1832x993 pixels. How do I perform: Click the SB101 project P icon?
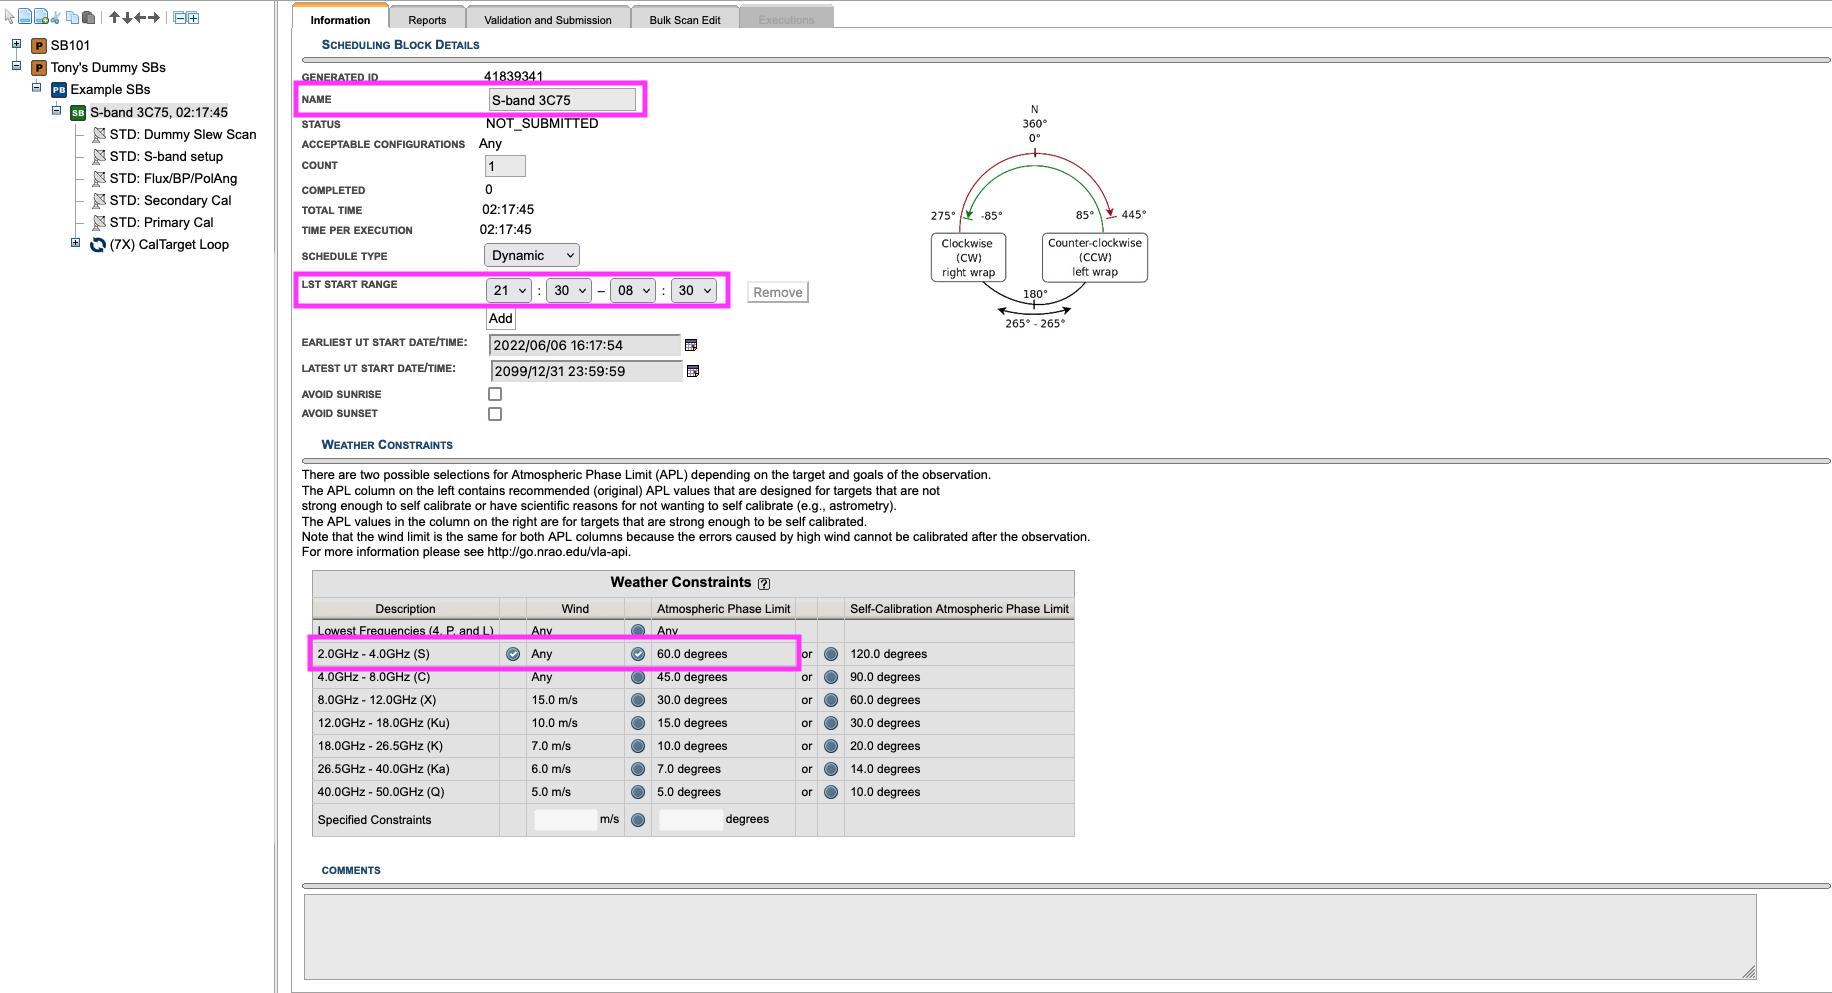point(39,45)
